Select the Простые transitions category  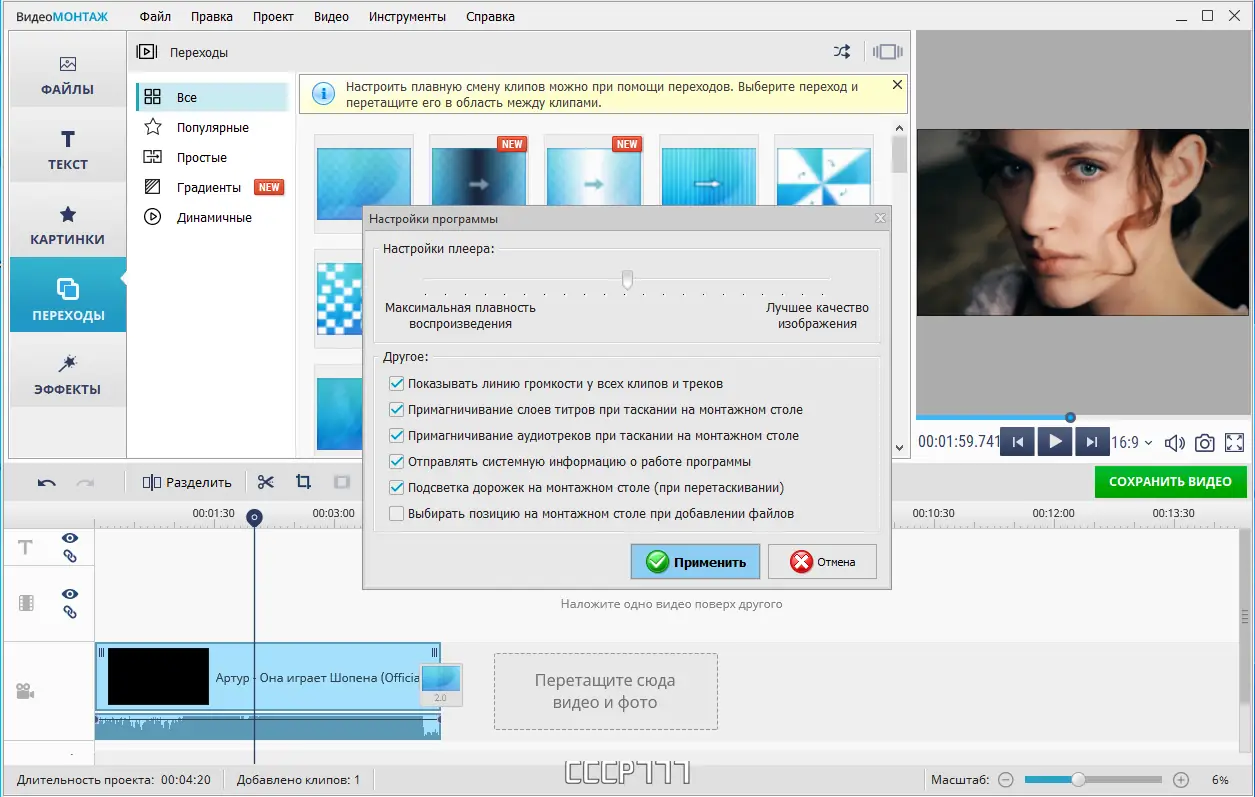[x=212, y=157]
